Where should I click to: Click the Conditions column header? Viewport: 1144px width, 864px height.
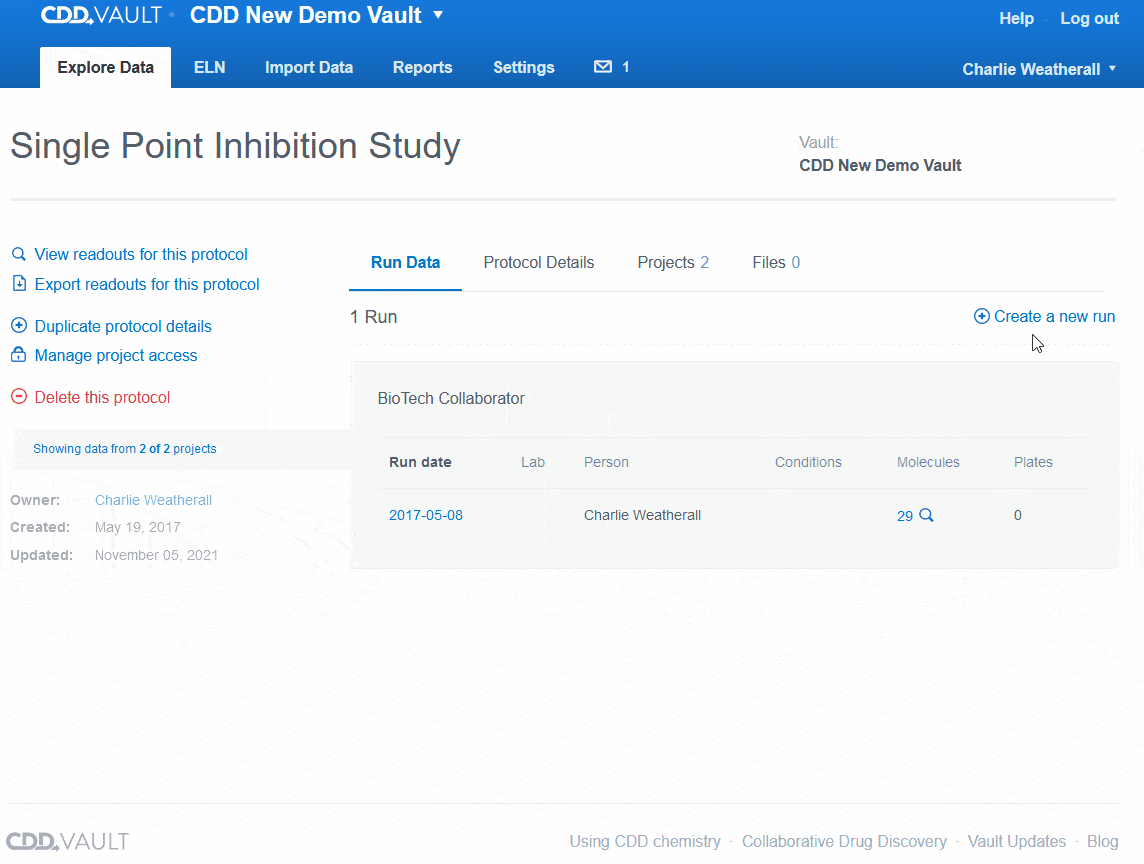point(808,462)
